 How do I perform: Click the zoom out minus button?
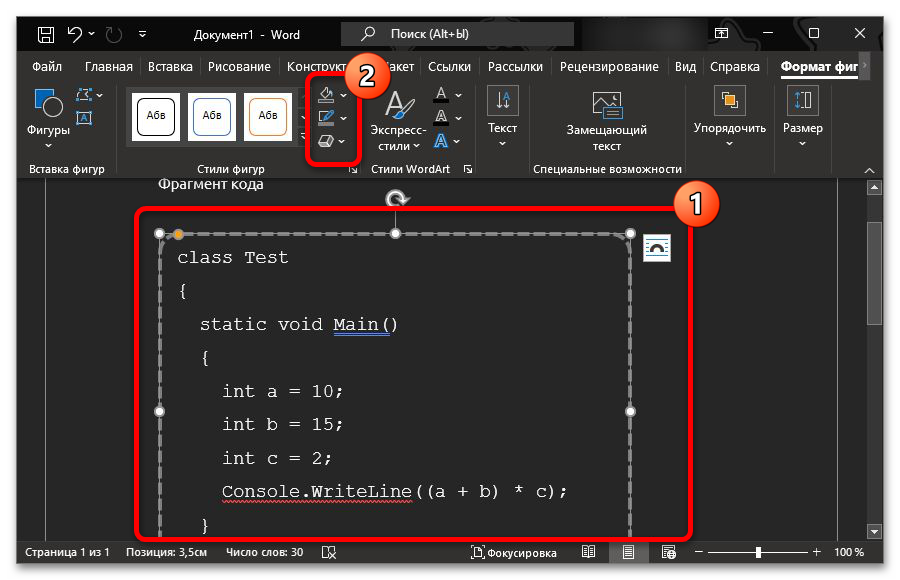699,552
